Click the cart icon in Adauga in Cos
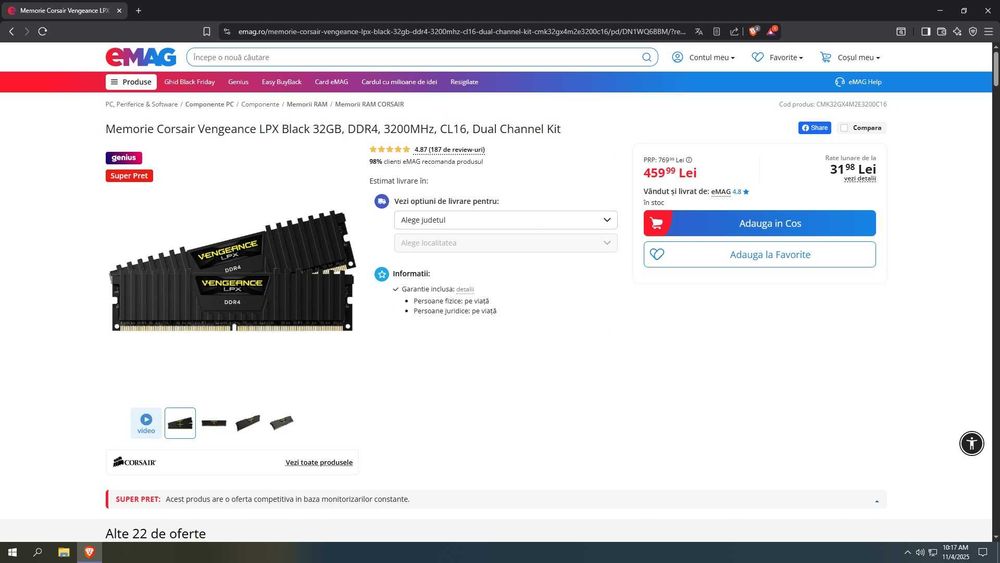 click(x=657, y=223)
